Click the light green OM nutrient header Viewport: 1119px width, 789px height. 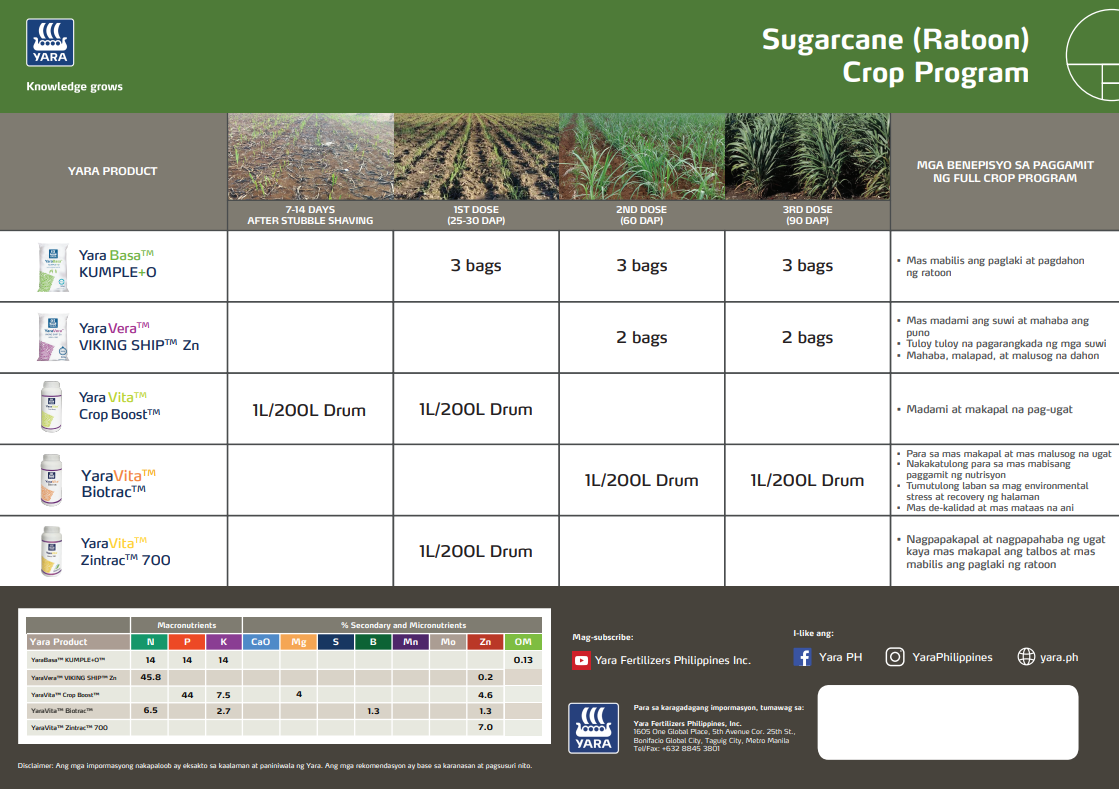pyautogui.click(x=523, y=641)
